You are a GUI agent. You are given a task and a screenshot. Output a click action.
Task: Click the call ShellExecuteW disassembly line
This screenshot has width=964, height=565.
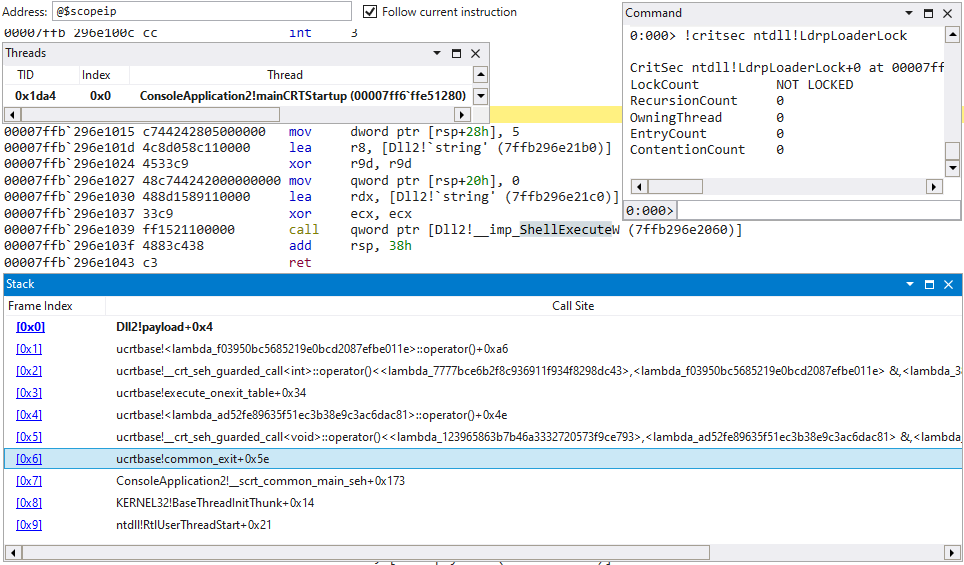point(373,230)
